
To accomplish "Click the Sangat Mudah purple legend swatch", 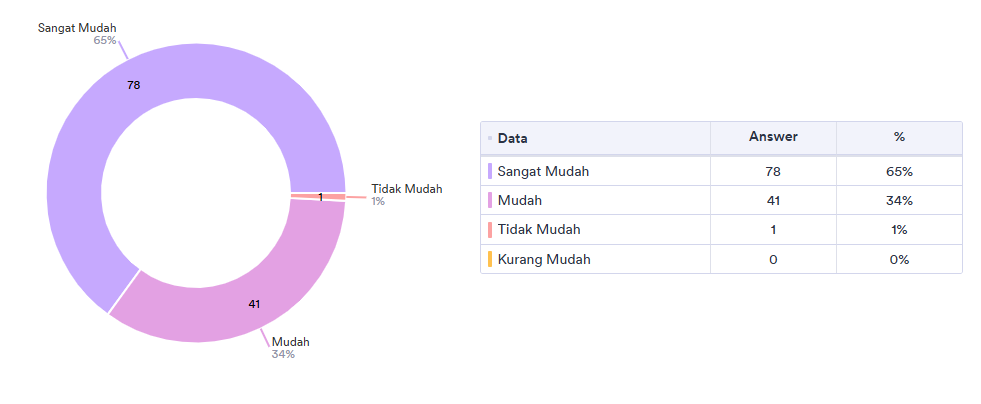I will click(x=490, y=171).
